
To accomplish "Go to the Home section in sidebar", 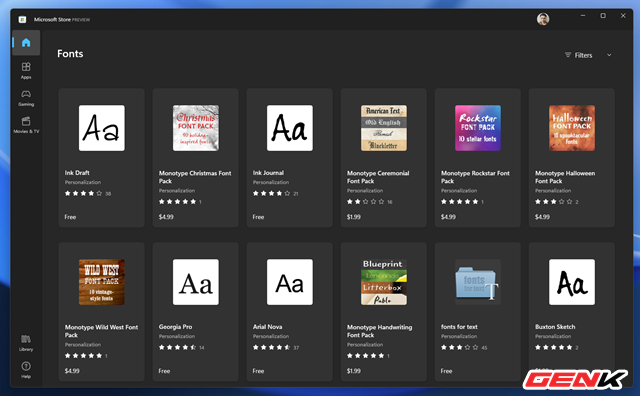I will (x=26, y=42).
